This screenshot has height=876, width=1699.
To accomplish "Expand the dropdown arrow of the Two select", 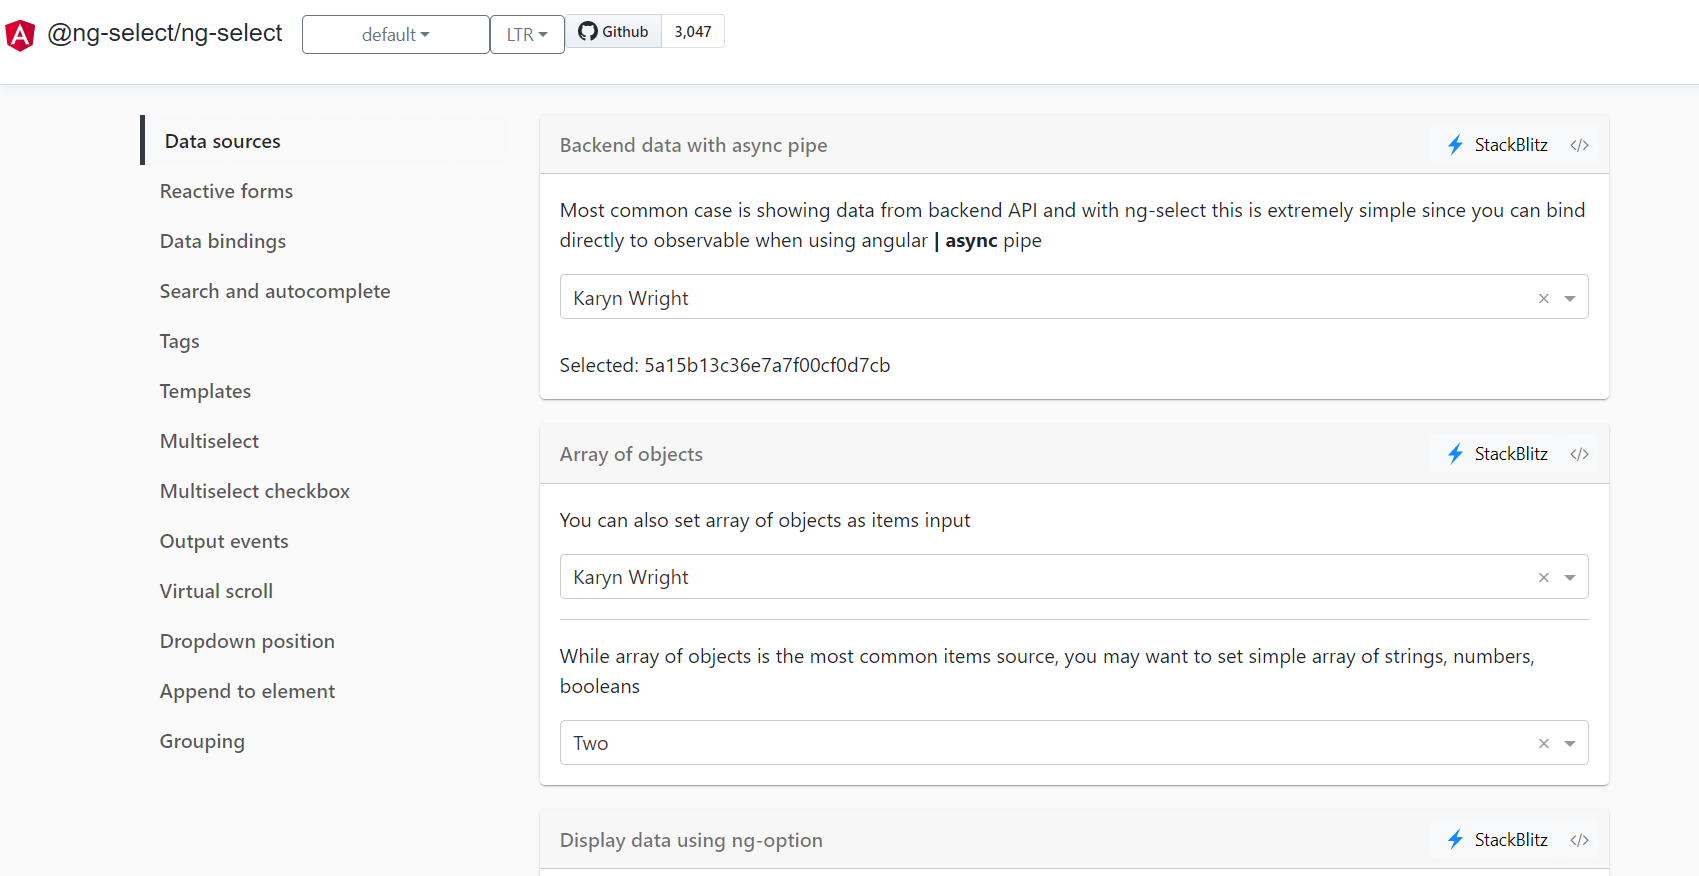I will (1570, 743).
